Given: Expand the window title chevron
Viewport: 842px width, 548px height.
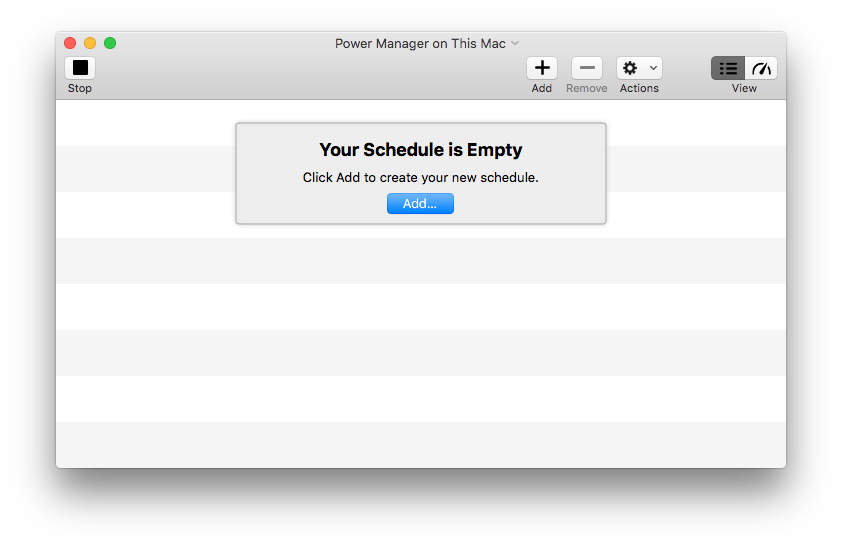Looking at the screenshot, I should pos(515,43).
